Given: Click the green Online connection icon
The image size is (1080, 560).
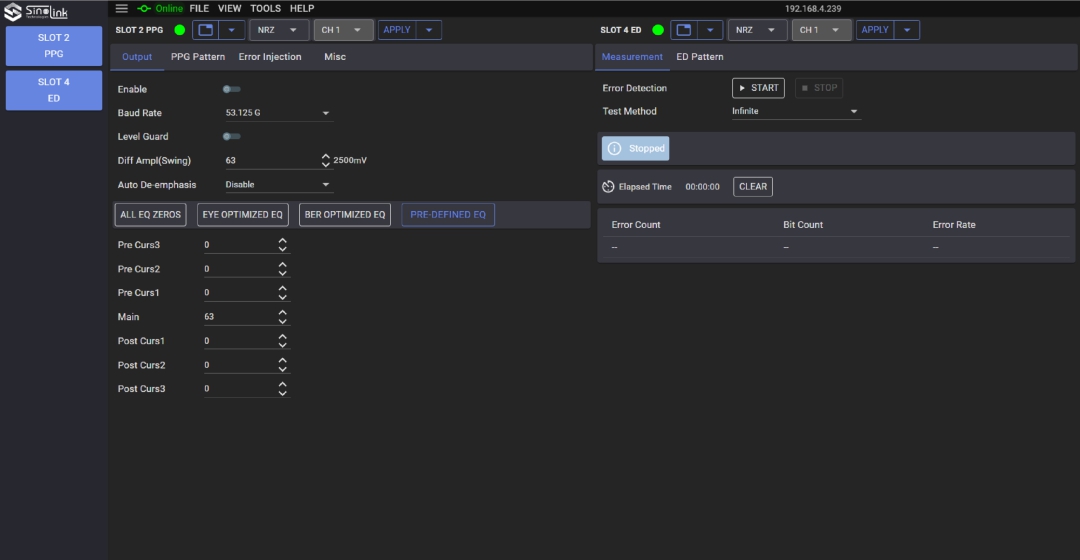Looking at the screenshot, I should click(x=144, y=8).
